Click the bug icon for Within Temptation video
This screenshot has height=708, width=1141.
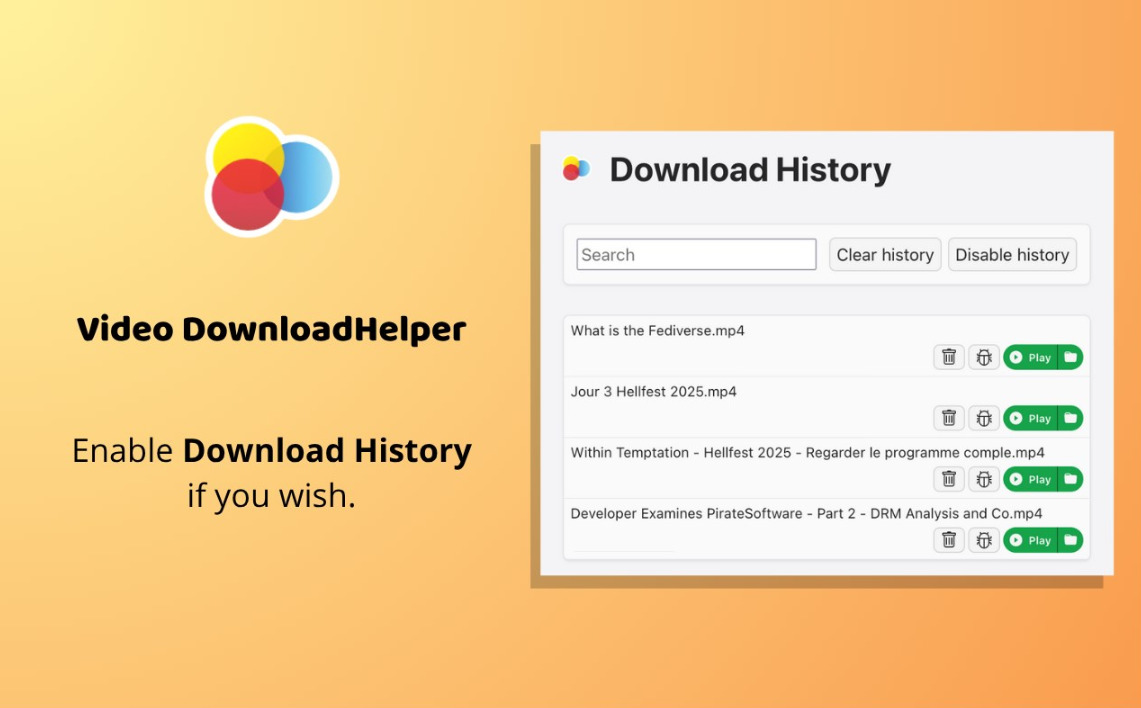984,480
